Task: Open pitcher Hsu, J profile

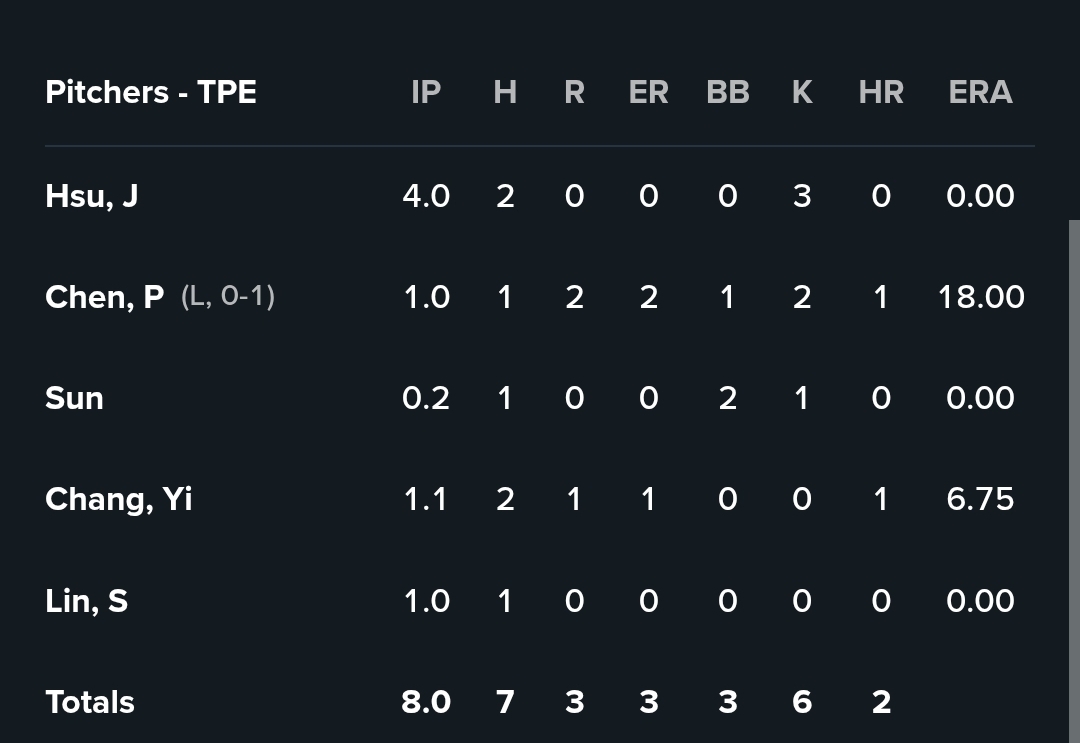Action: 92,196
